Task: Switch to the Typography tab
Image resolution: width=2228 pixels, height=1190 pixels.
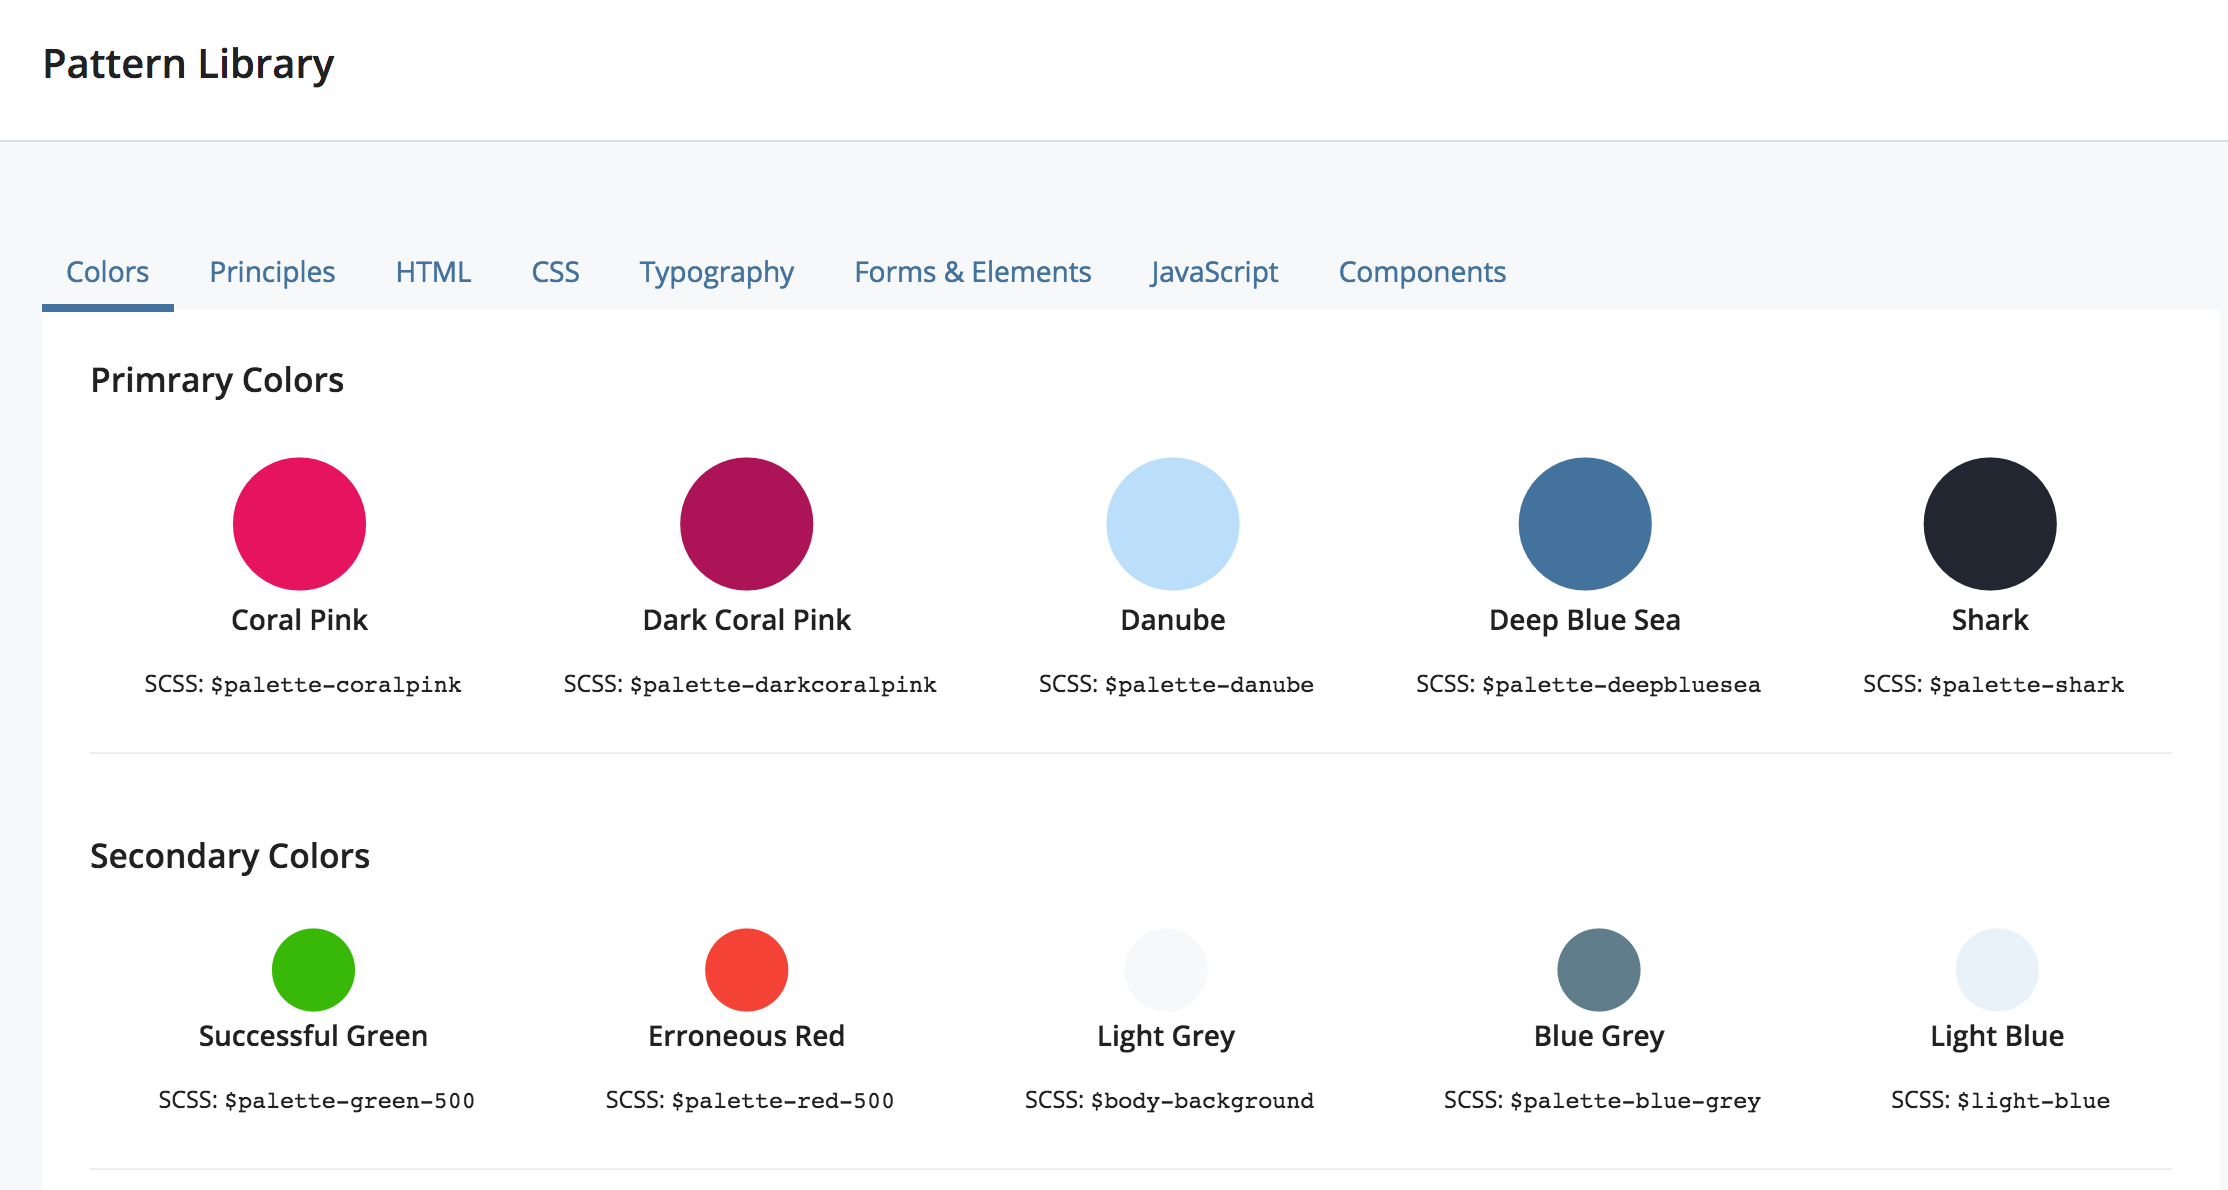Action: (716, 272)
